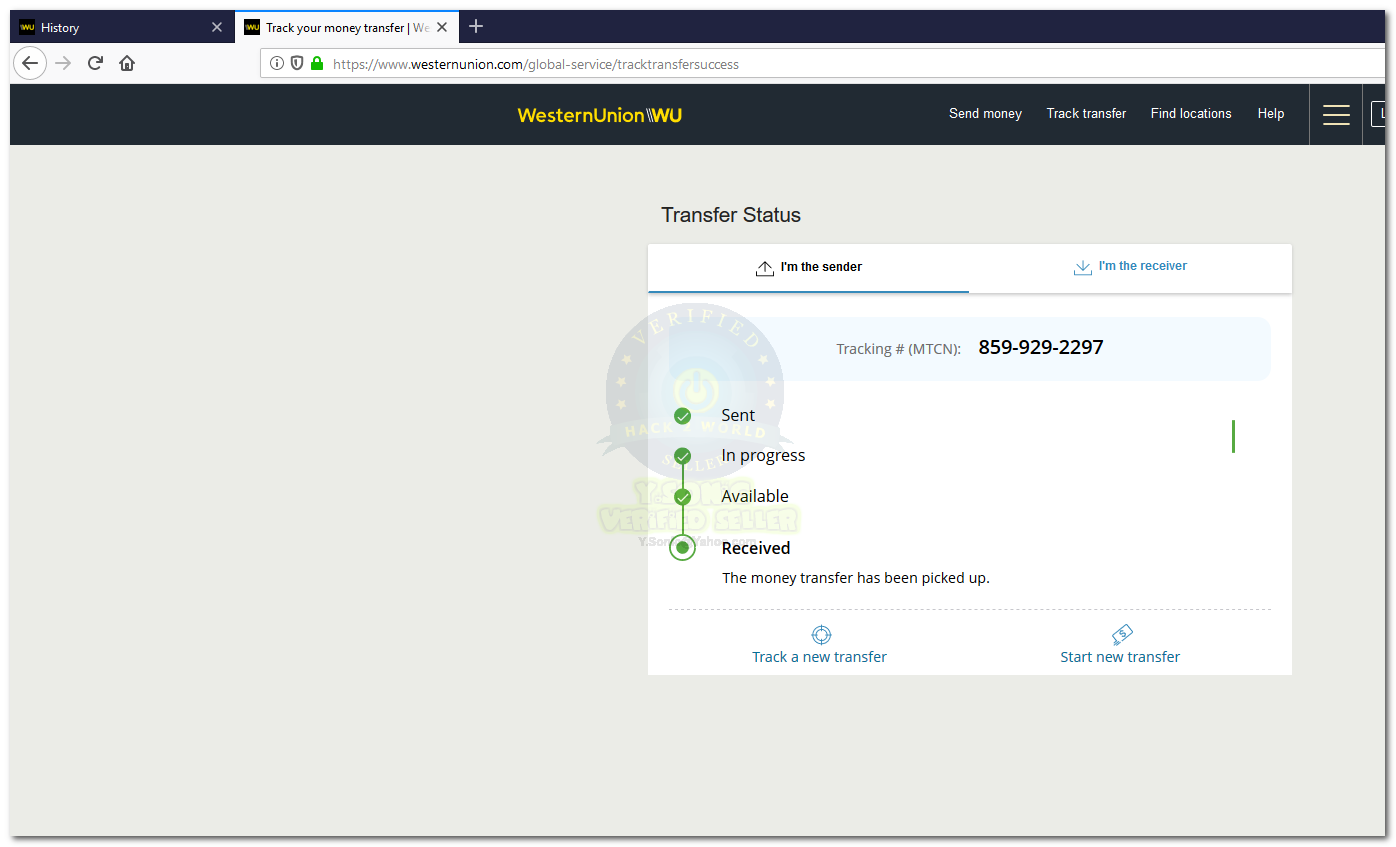The width and height of the screenshot is (1396, 847).
Task: Click the target icon above Track a new transfer
Action: tap(821, 635)
